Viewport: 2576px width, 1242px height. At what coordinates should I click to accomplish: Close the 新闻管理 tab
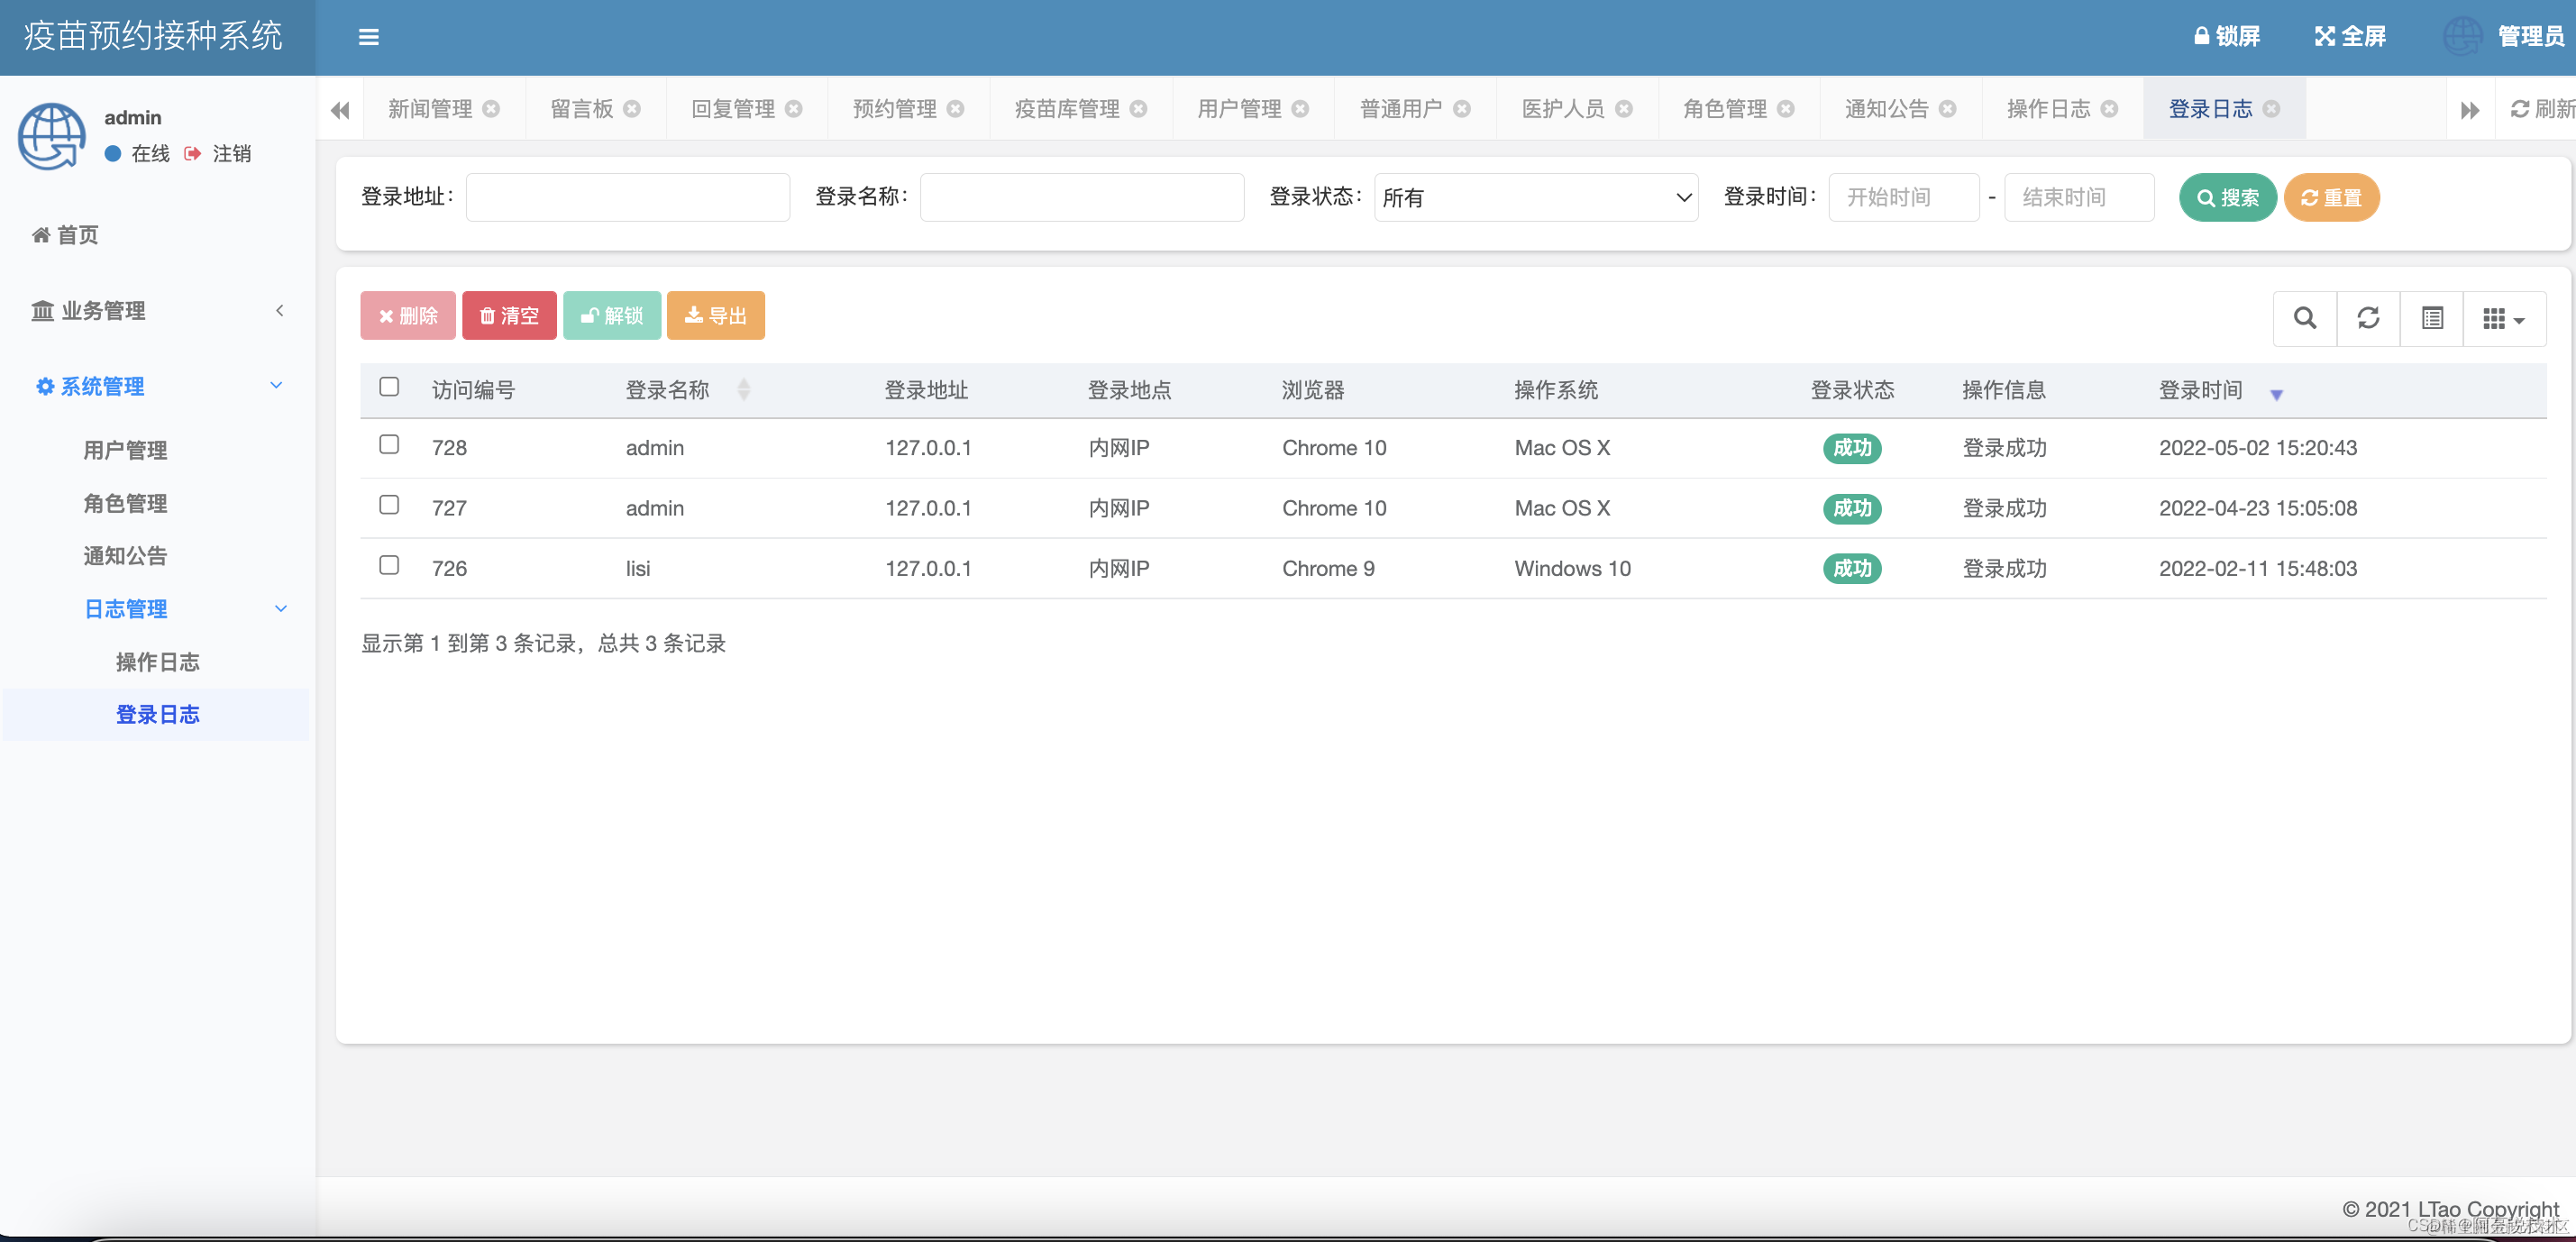[491, 109]
